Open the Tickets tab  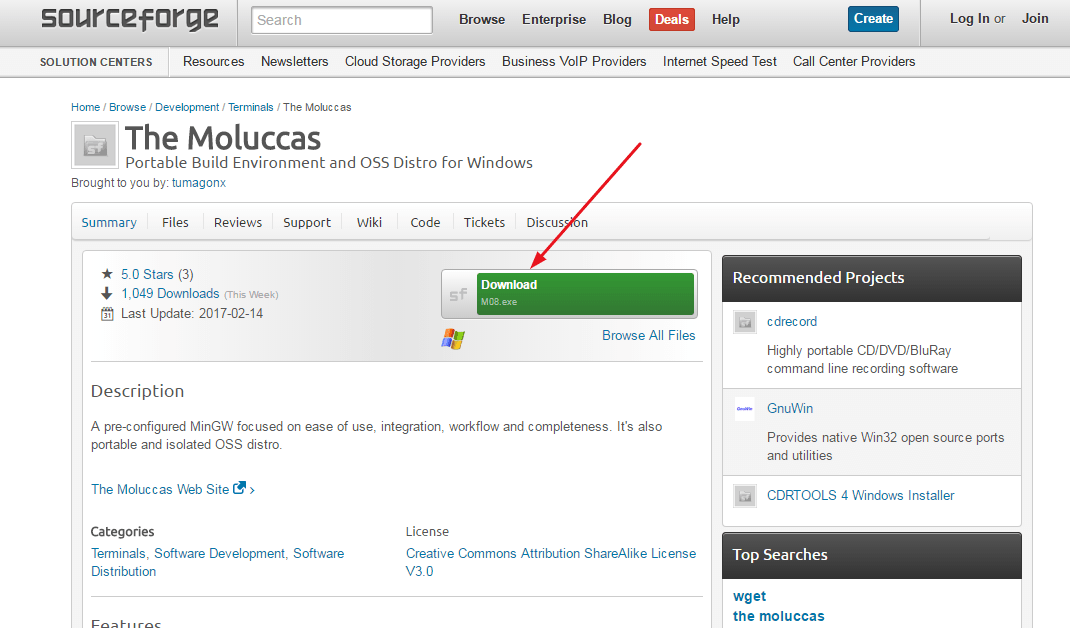(484, 222)
